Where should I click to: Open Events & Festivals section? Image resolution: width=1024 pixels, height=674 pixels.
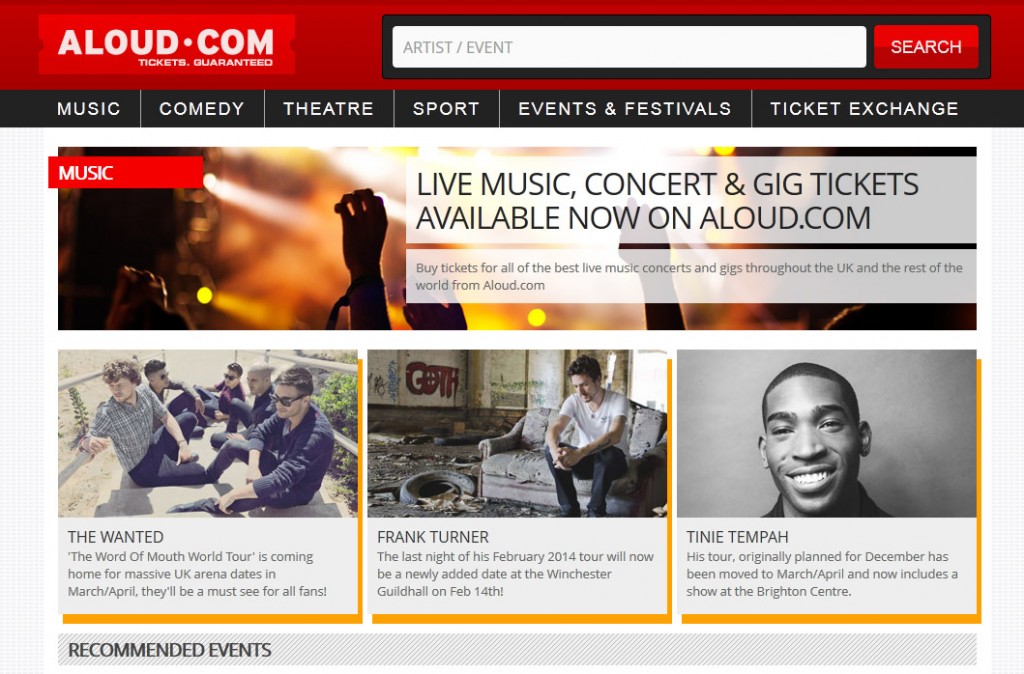624,108
